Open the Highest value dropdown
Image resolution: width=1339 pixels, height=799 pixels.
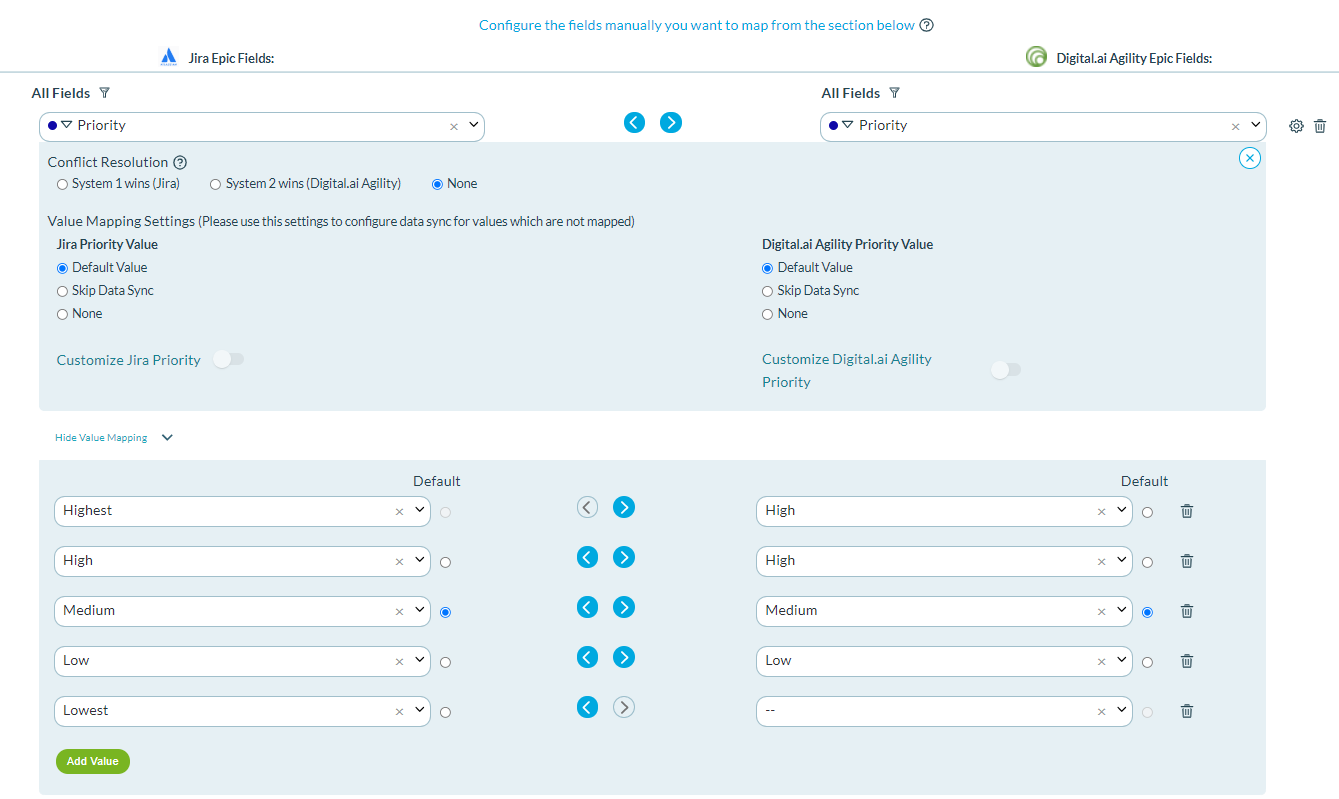click(x=420, y=510)
